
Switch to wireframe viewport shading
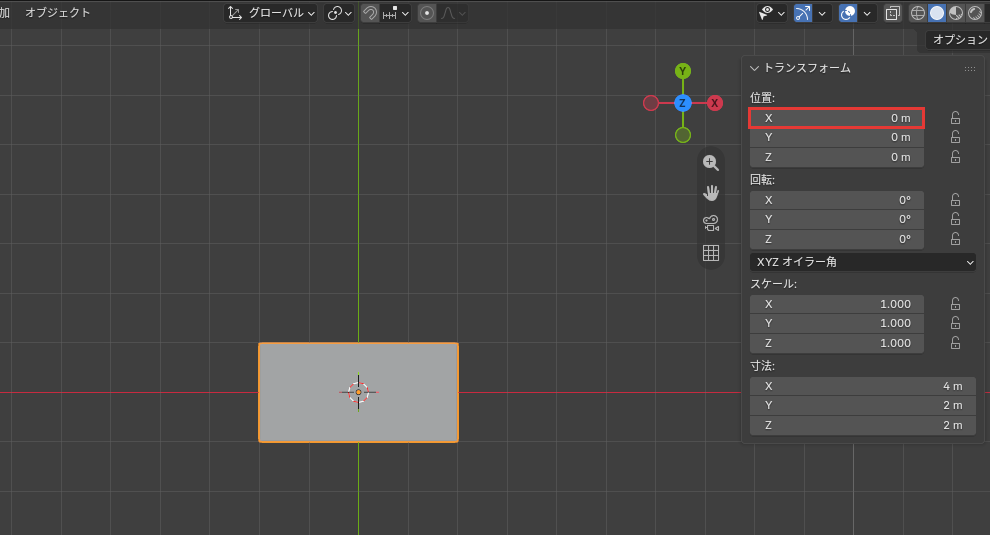coord(917,13)
